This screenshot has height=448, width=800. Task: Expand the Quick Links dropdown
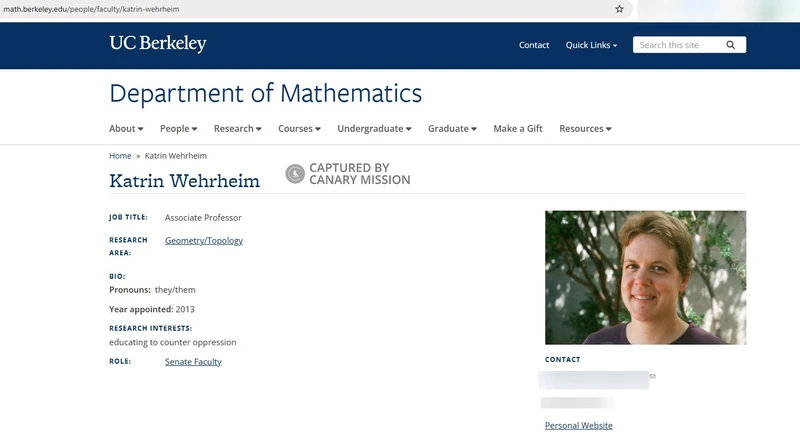591,45
